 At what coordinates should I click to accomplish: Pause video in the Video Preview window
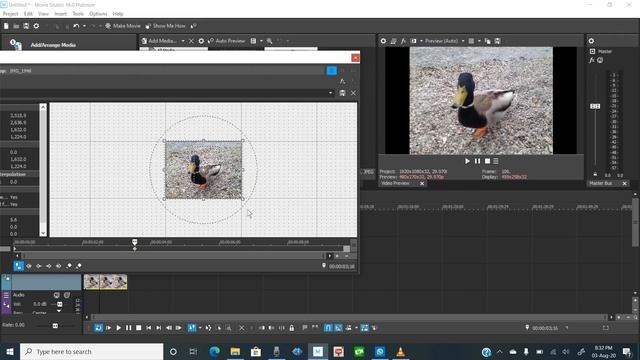477,161
